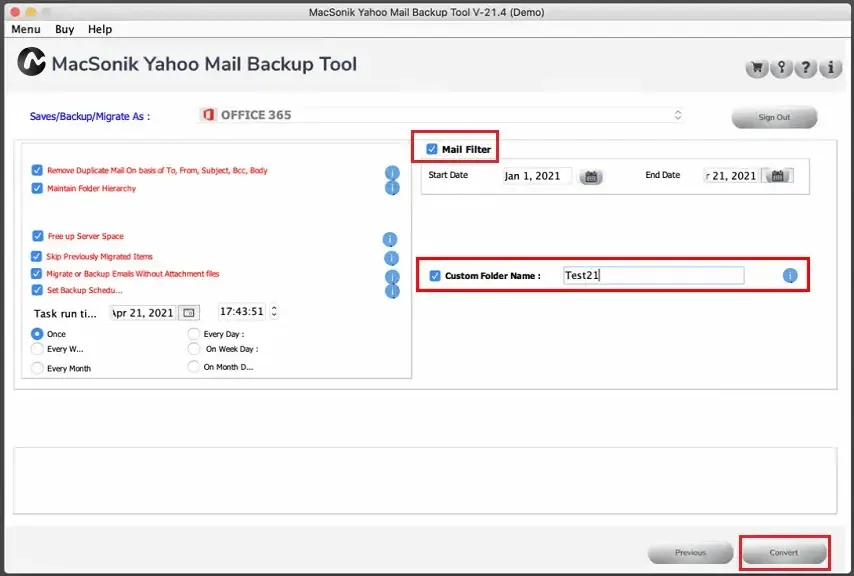Click the Start Date field Jan 1, 2021
The image size is (854, 576).
pos(537,176)
